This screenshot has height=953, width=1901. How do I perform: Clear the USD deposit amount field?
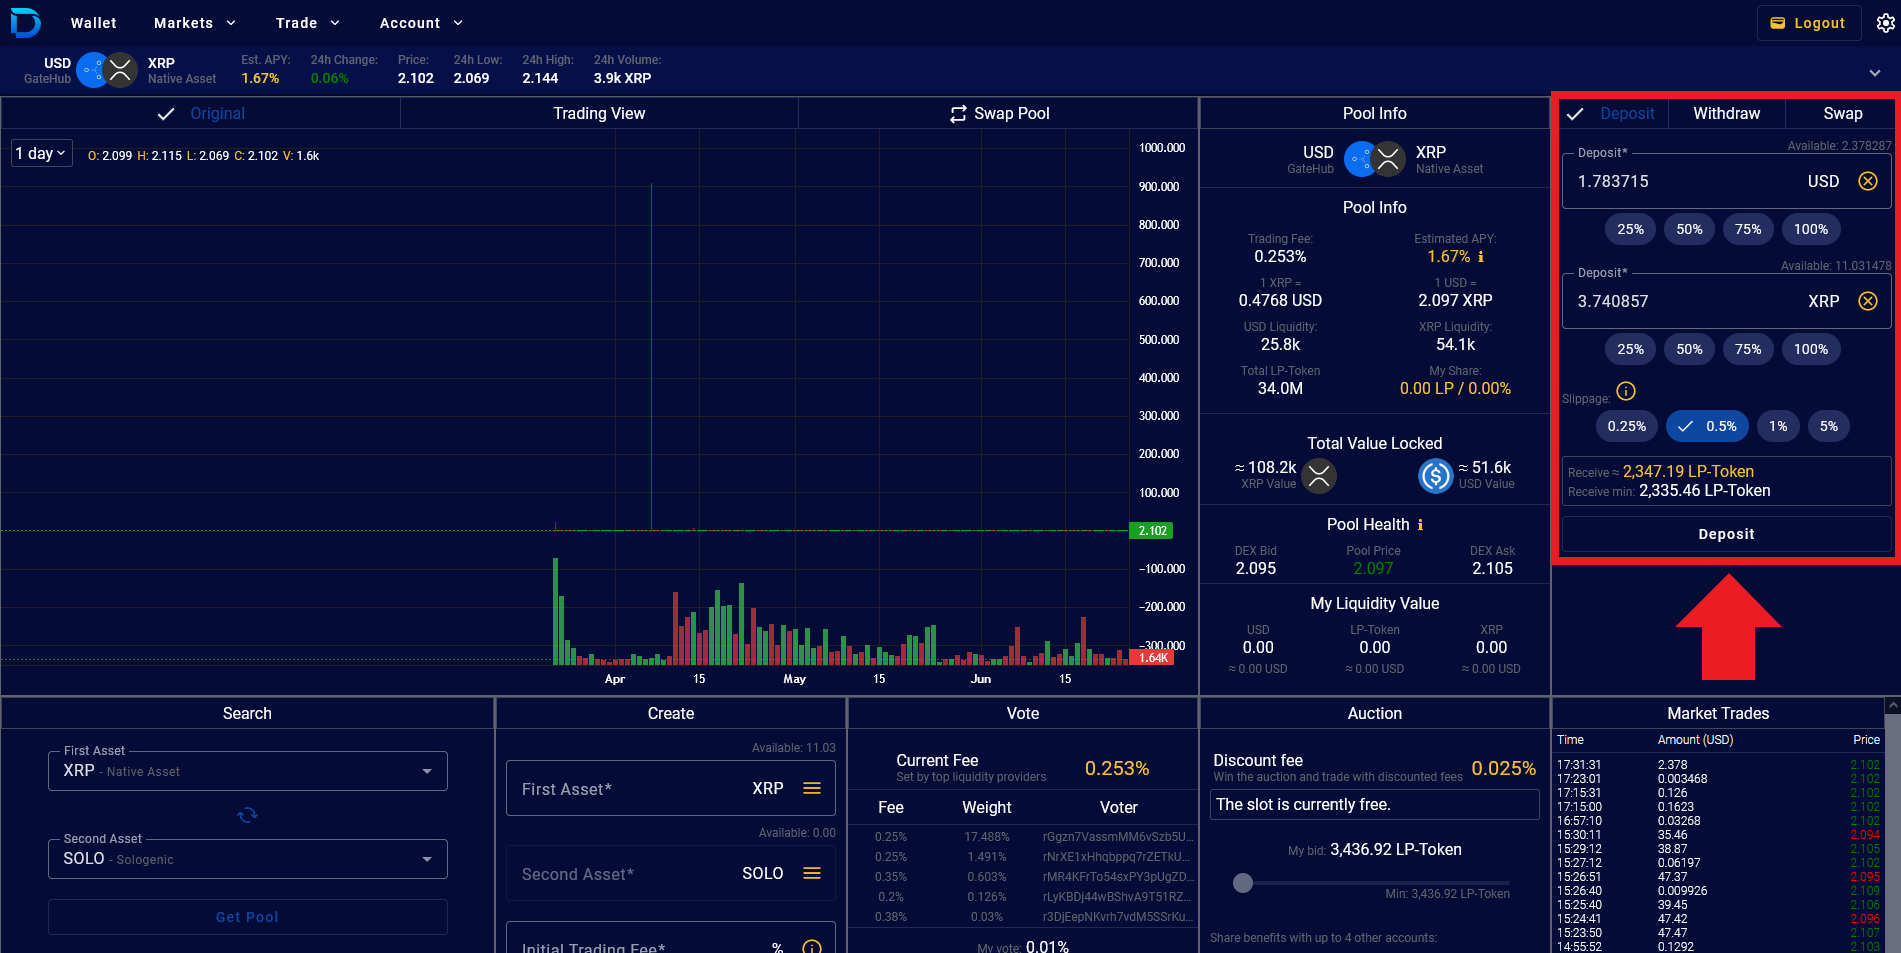pyautogui.click(x=1867, y=181)
